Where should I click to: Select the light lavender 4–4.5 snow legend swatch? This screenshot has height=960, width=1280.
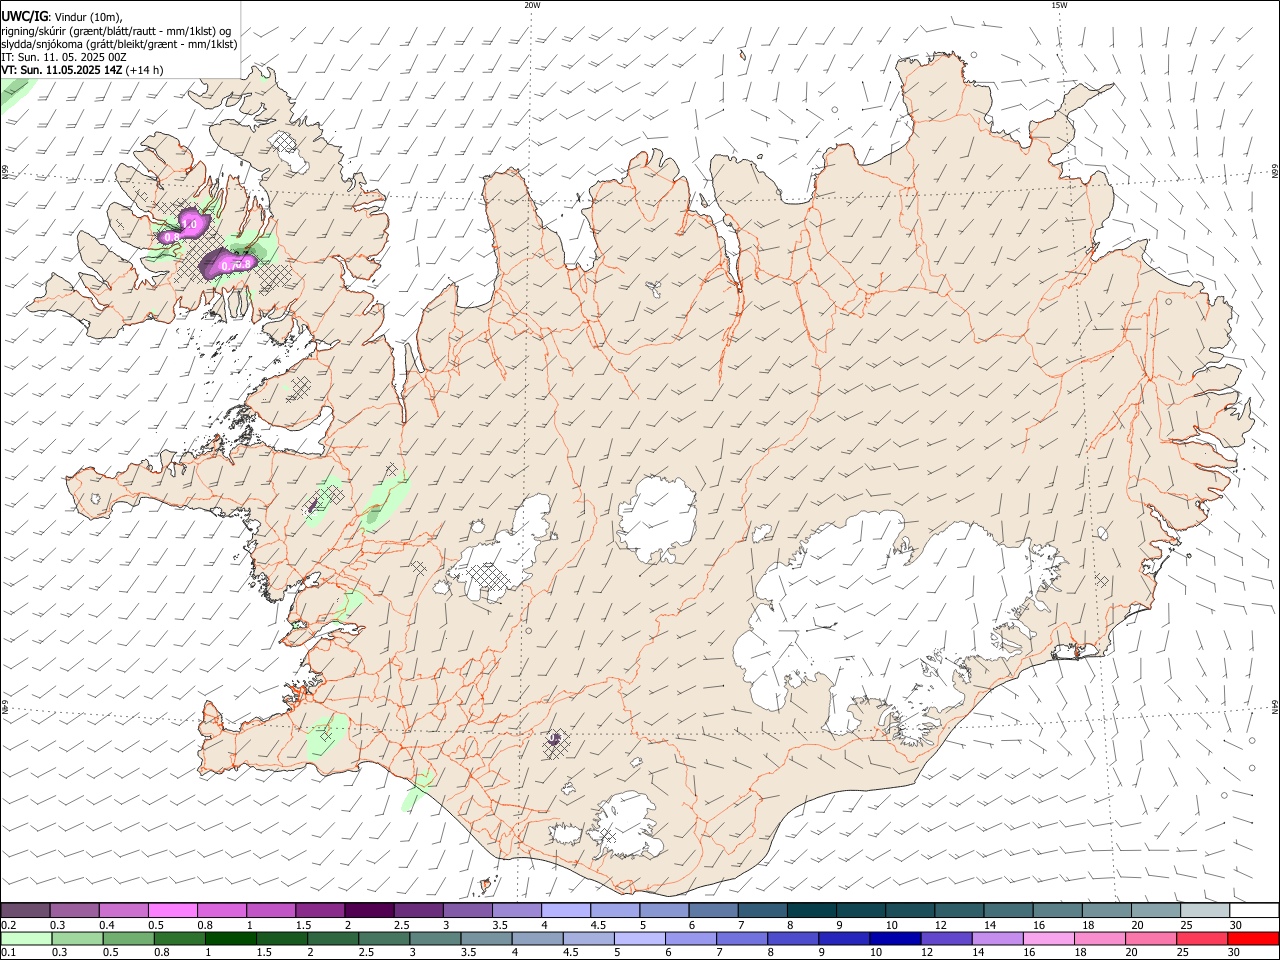coord(565,910)
